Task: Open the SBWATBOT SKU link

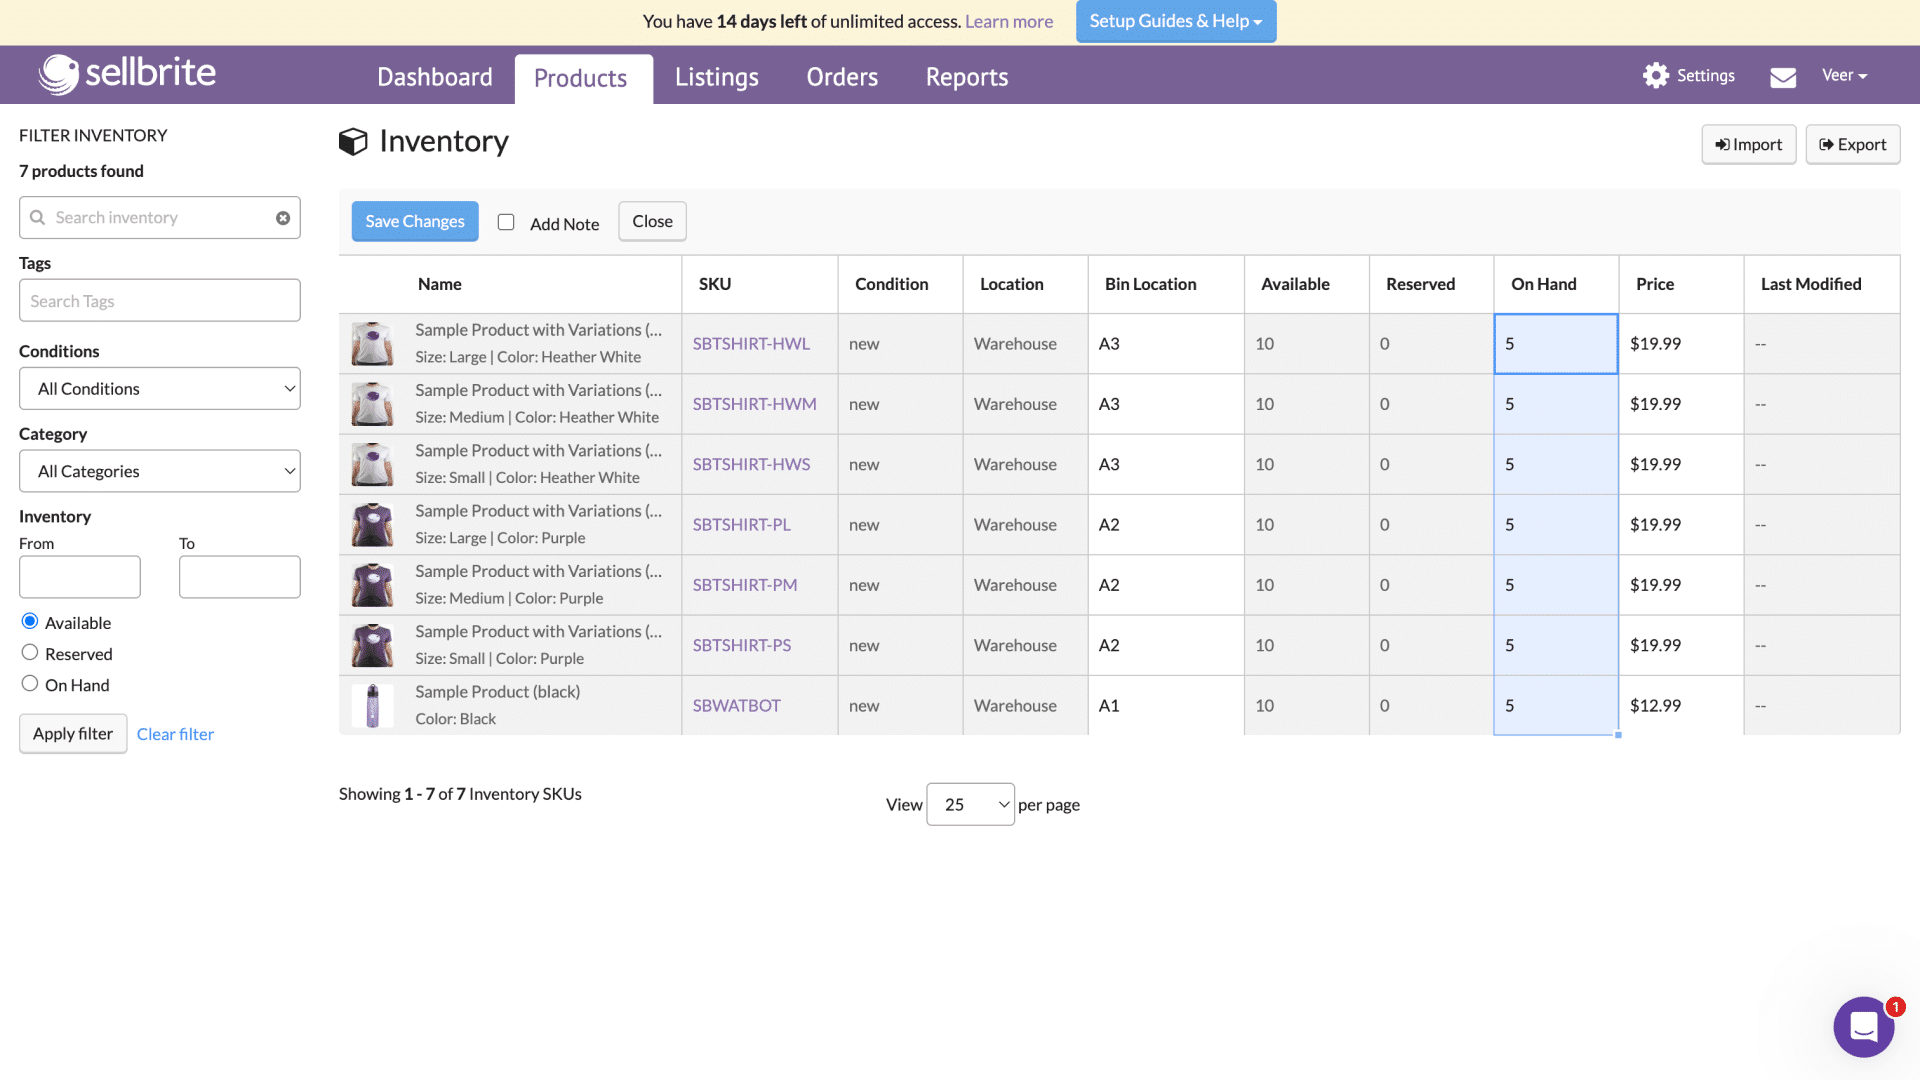Action: point(737,706)
